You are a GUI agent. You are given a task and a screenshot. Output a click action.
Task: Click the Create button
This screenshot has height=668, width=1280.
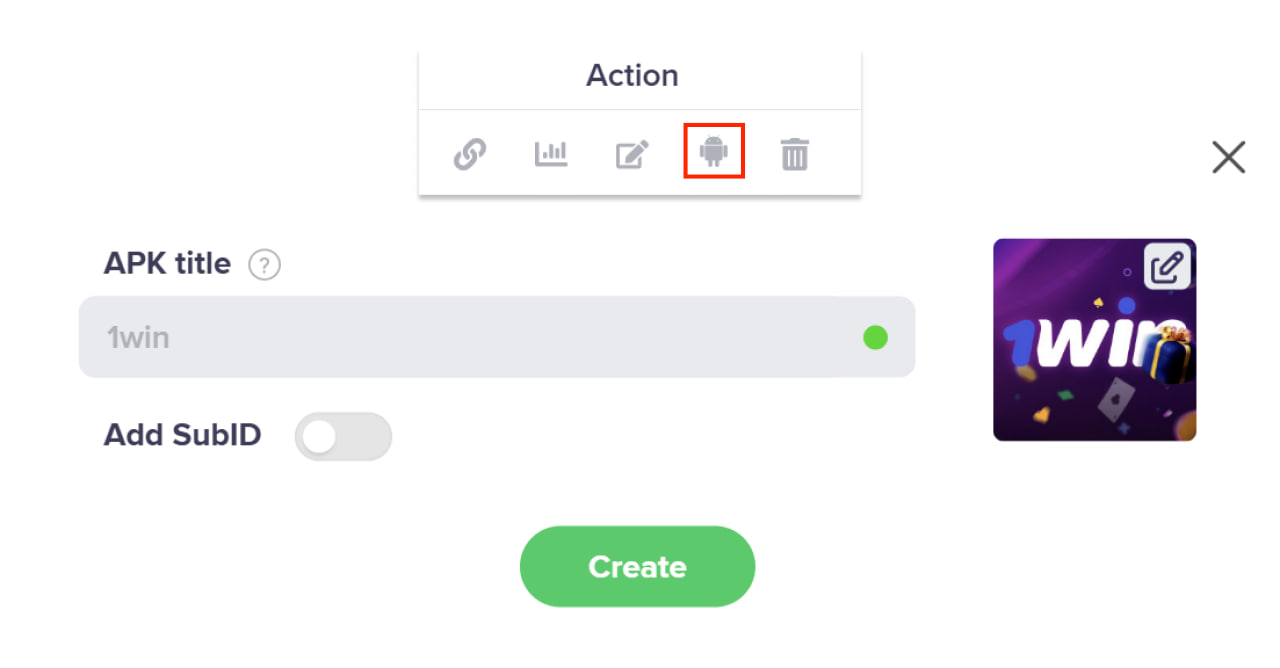point(637,566)
